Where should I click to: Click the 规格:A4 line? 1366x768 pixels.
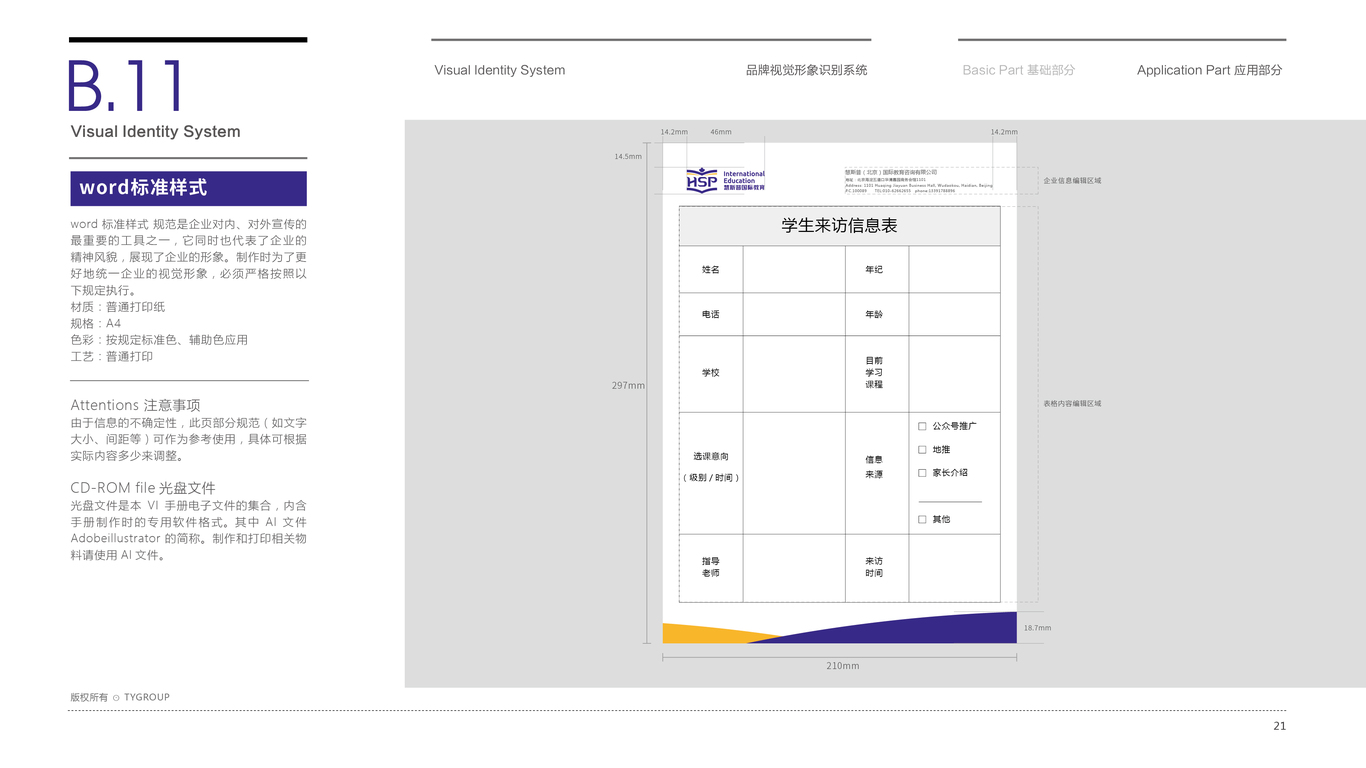click(x=95, y=324)
